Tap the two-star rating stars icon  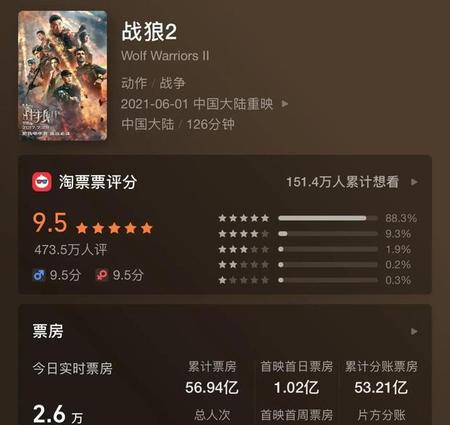coord(244,265)
